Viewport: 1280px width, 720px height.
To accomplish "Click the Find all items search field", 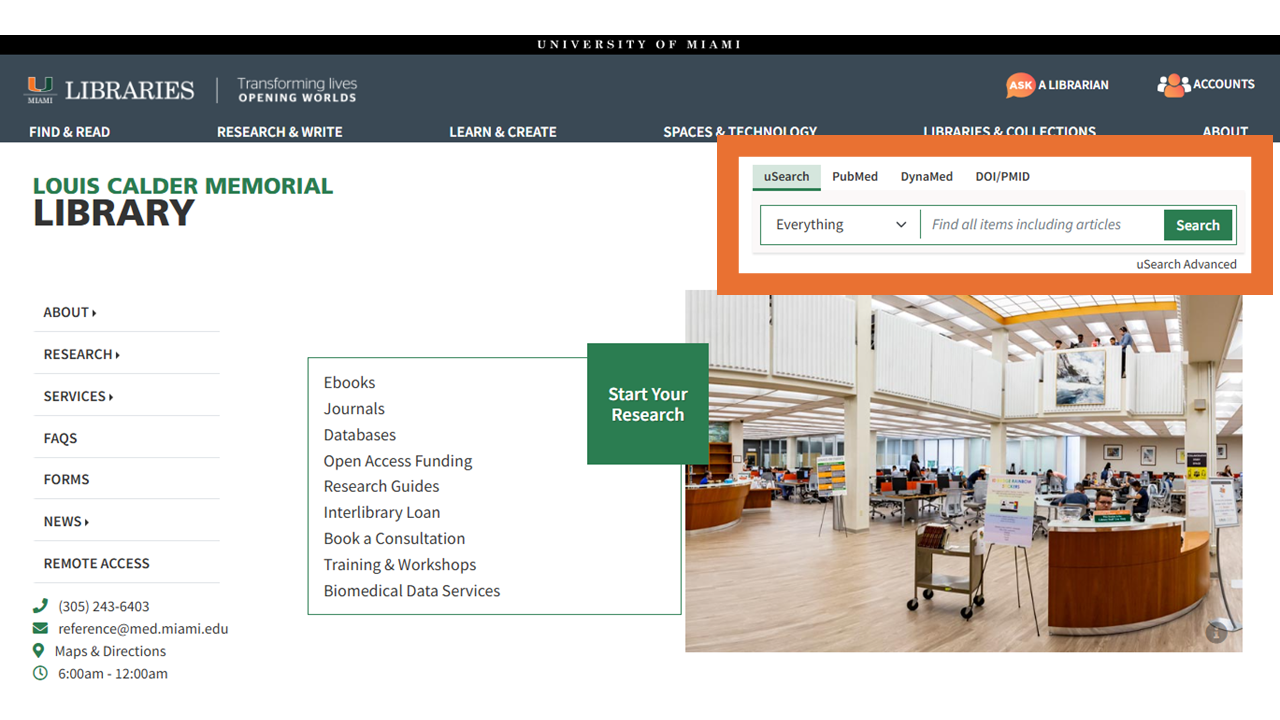I will click(1040, 225).
